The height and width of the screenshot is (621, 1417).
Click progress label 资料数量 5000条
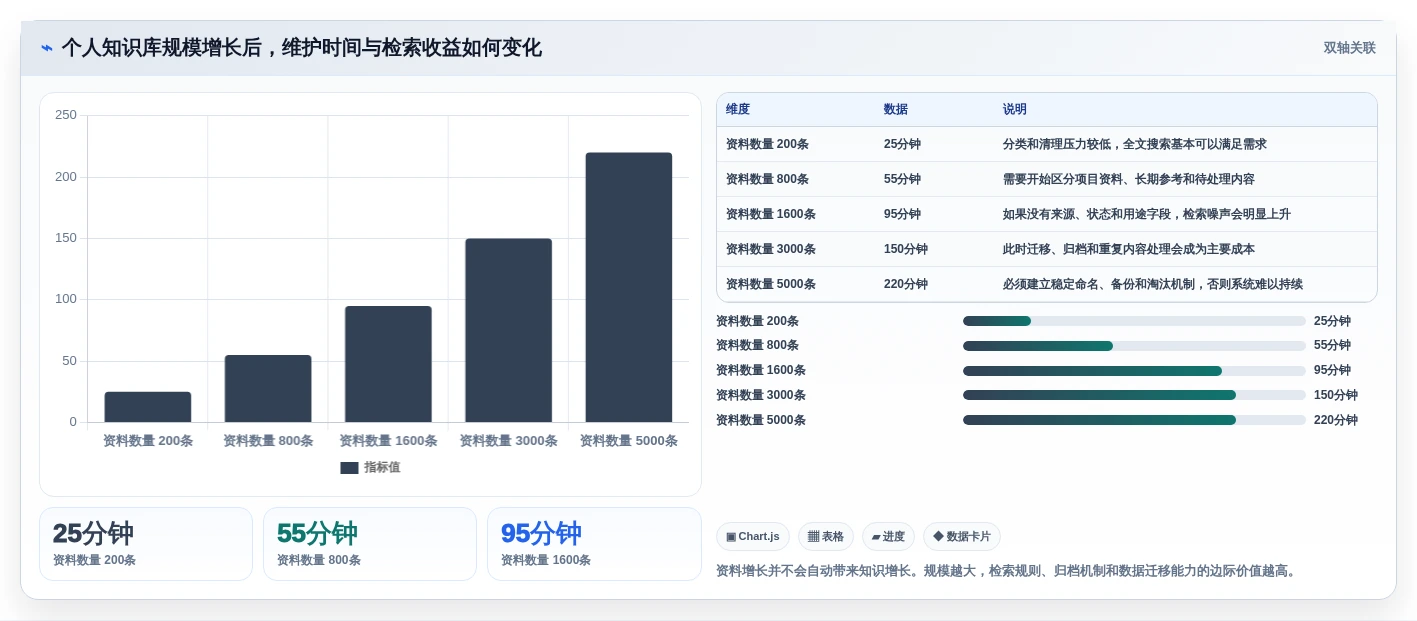761,420
